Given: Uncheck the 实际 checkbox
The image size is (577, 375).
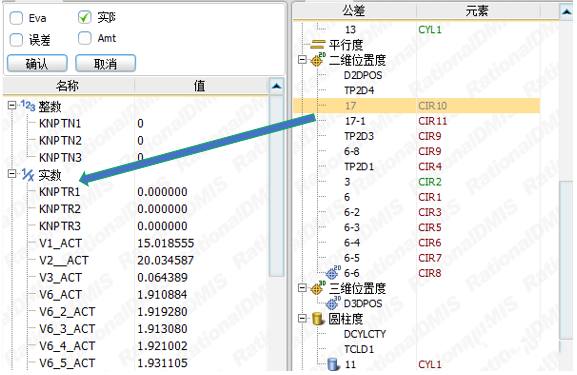Looking at the screenshot, I should [85, 17].
